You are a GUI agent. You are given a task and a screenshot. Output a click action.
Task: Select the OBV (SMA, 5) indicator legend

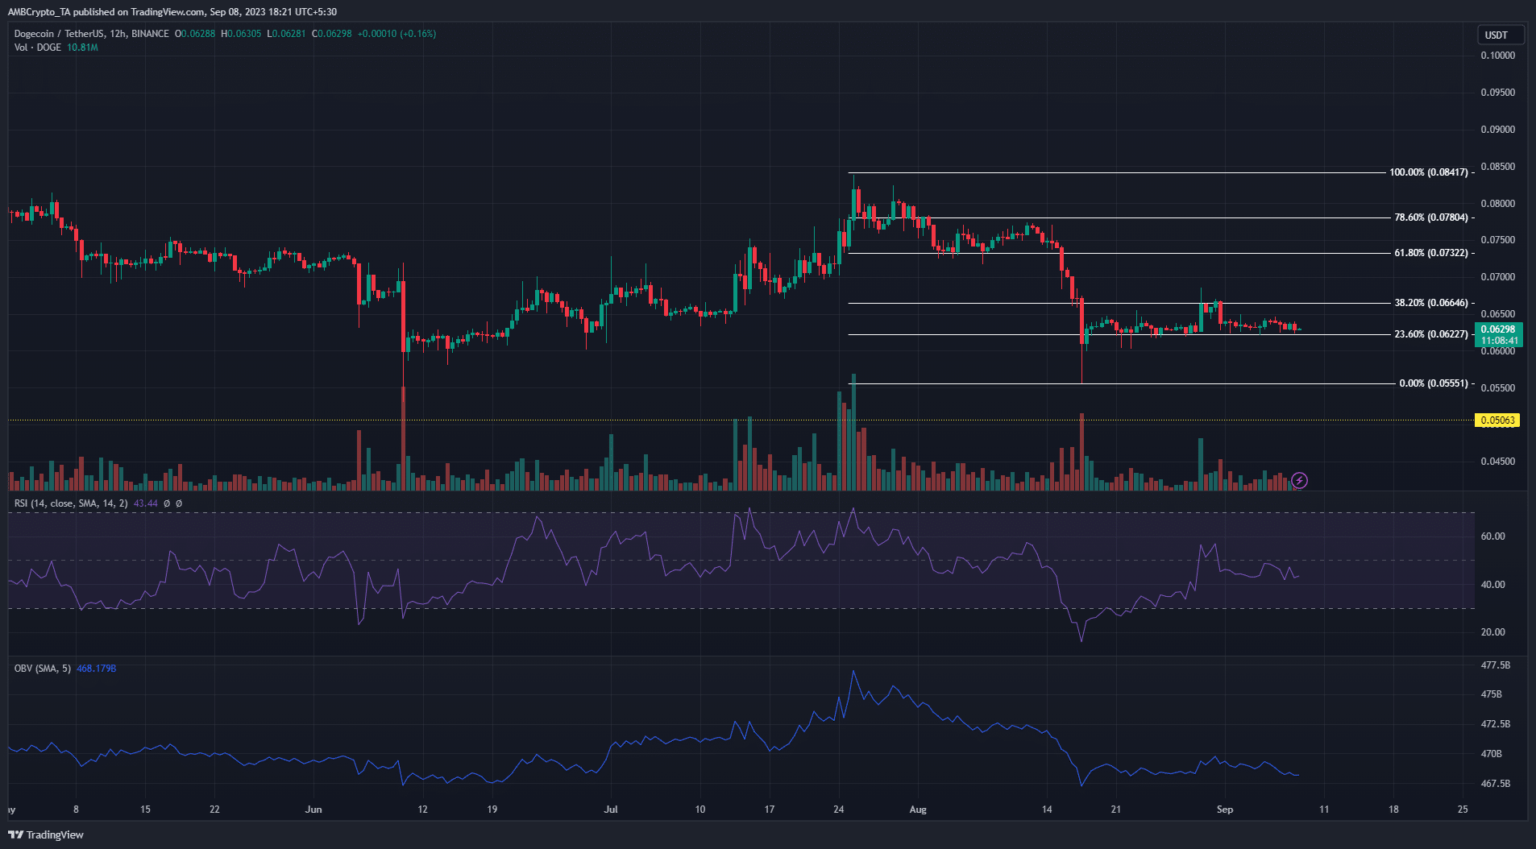point(42,668)
